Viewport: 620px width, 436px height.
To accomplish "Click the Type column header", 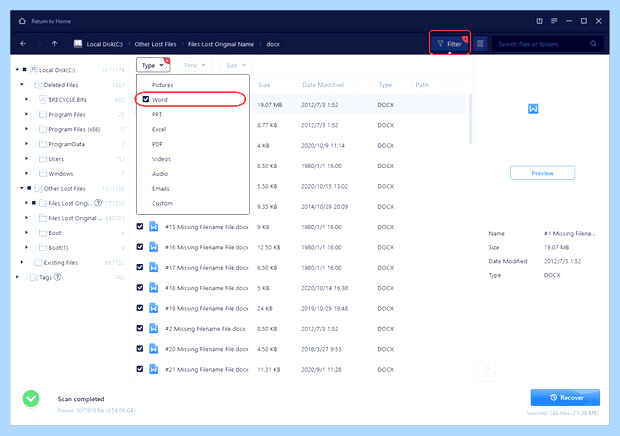I will point(385,85).
